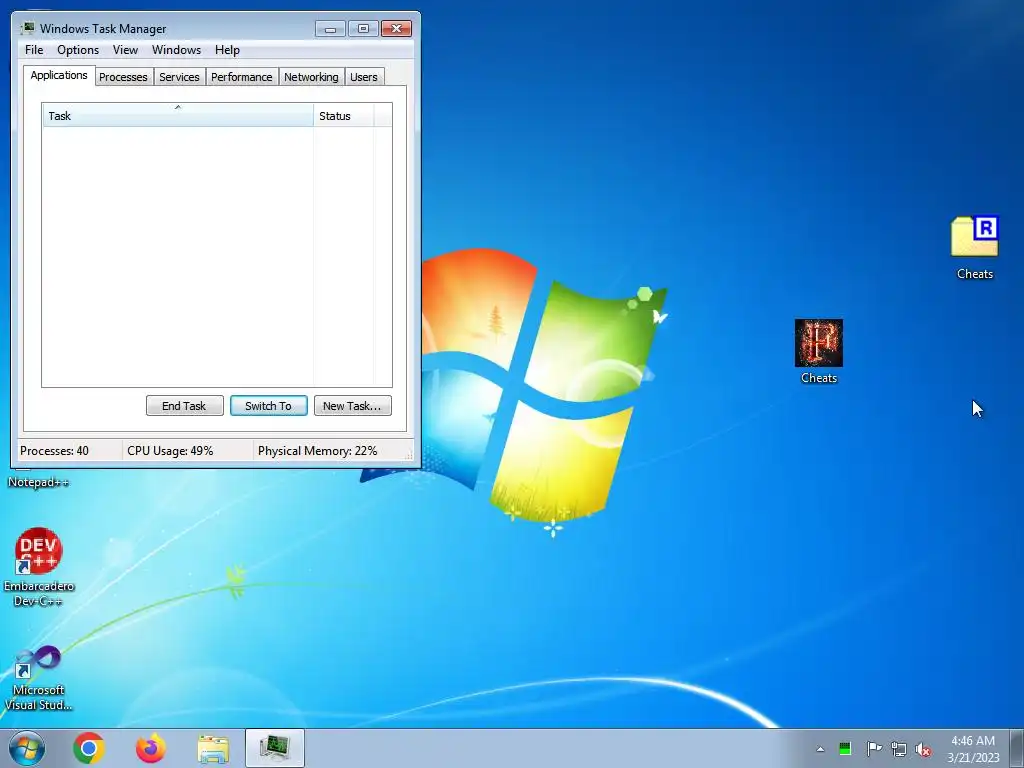
Task: Open the Performance tab
Action: 242,77
